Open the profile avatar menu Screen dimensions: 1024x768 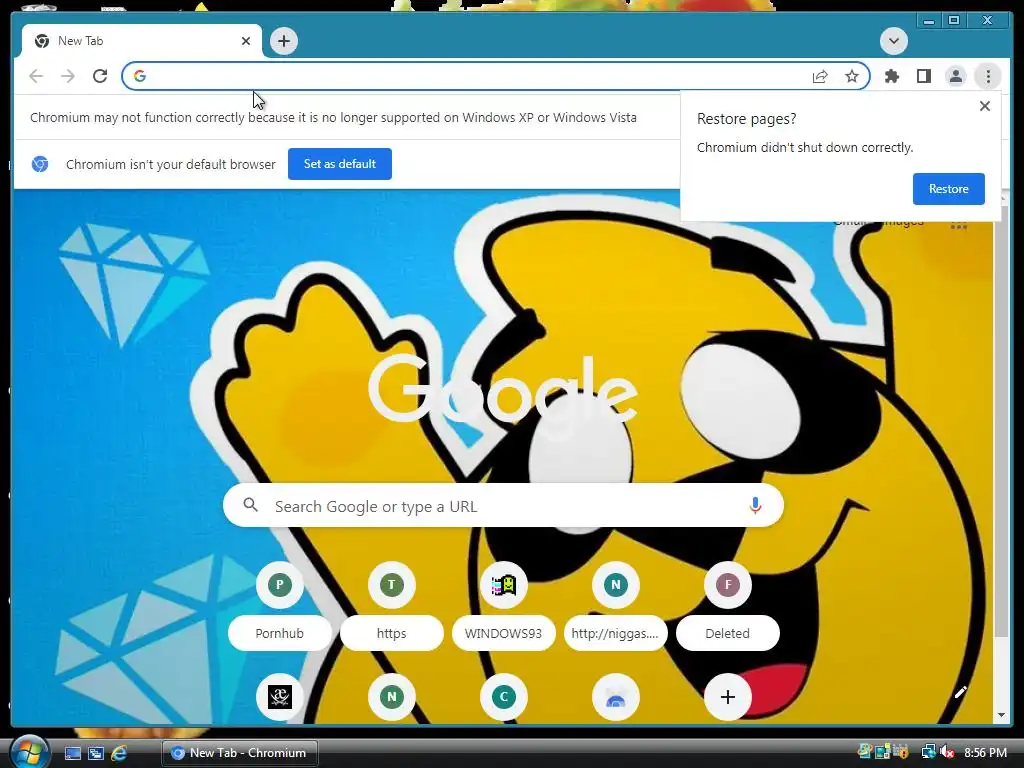pyautogui.click(x=955, y=76)
